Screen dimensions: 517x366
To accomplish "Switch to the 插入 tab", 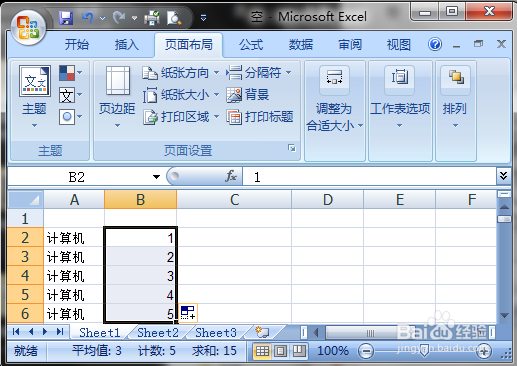I will (x=127, y=44).
